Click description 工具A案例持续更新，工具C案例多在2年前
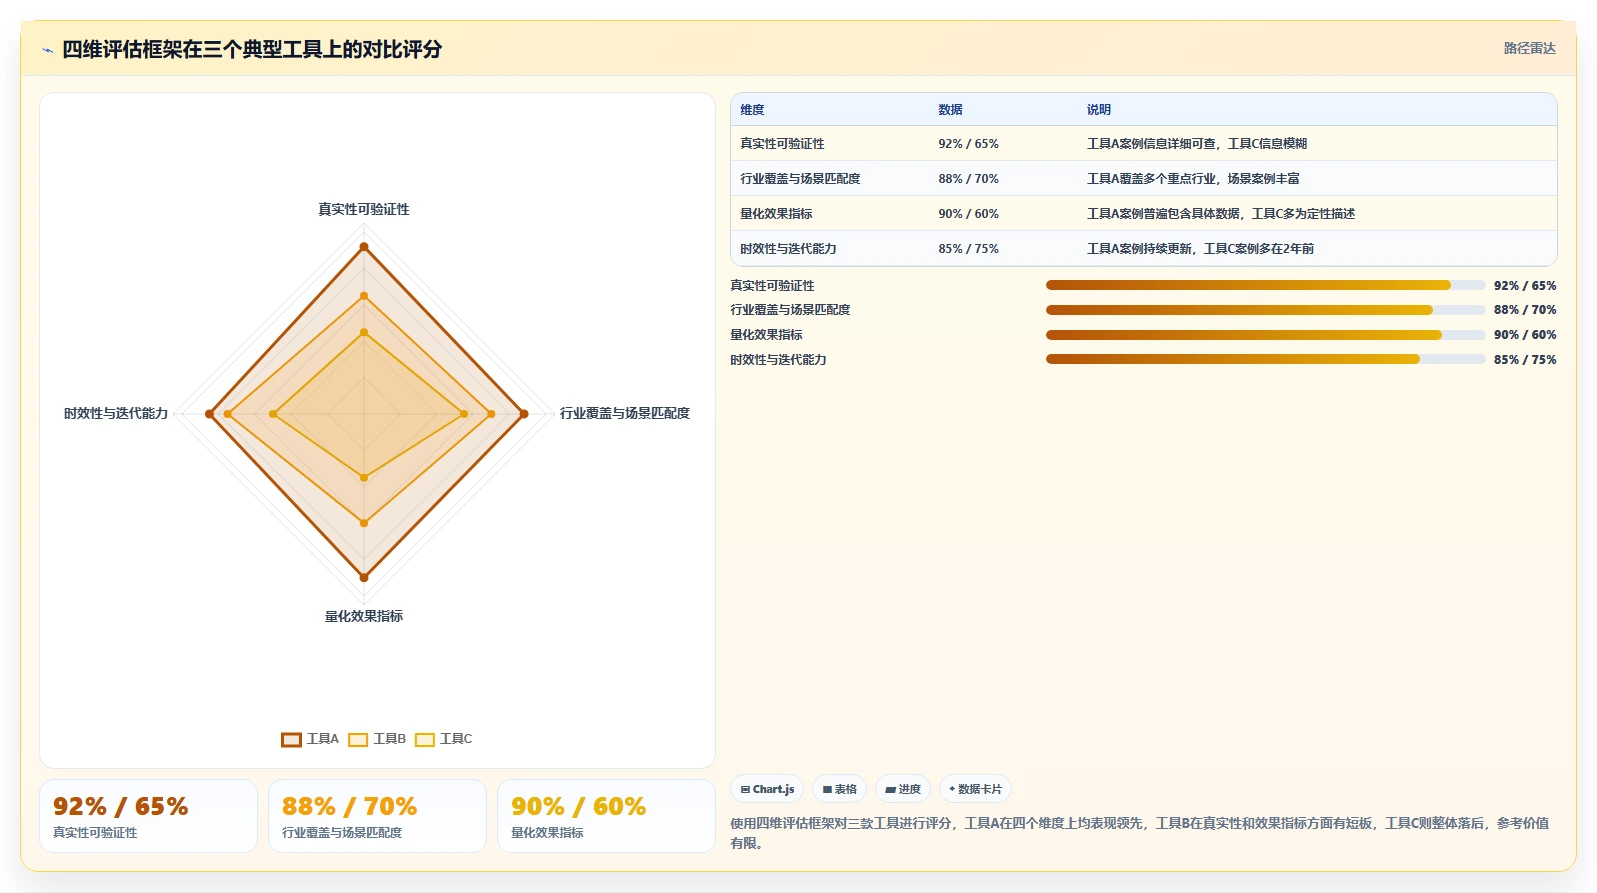1597x893 pixels. pos(1200,249)
